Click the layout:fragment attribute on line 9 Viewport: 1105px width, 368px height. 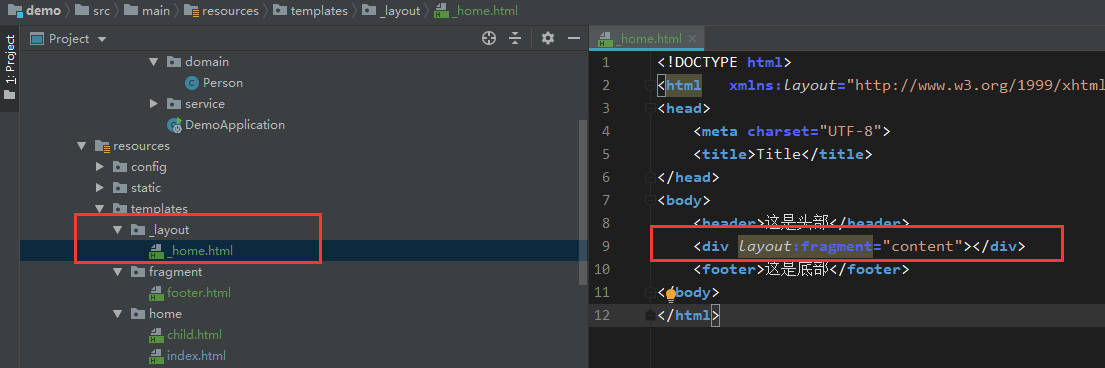(x=805, y=246)
